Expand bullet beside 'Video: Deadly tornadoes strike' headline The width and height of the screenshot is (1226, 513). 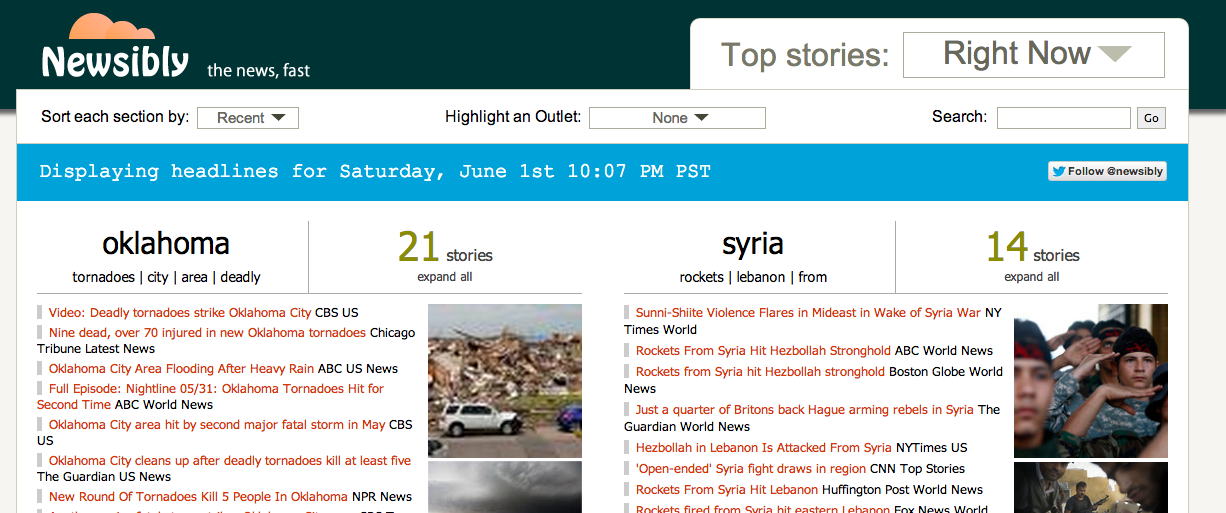(40, 313)
